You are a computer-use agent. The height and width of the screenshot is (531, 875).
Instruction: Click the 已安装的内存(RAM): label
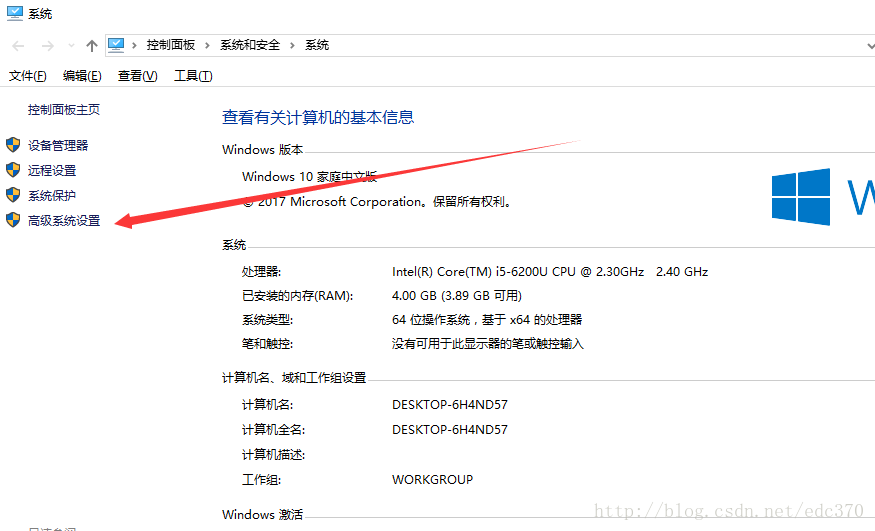point(297,296)
